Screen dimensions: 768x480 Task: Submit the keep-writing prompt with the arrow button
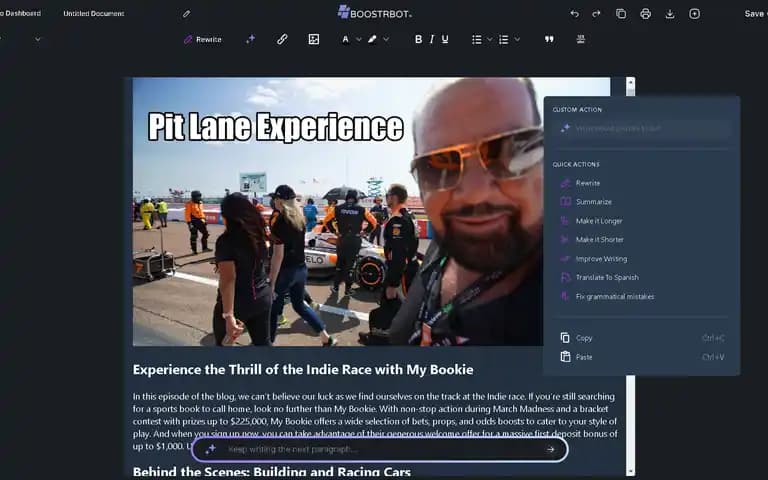pos(551,449)
